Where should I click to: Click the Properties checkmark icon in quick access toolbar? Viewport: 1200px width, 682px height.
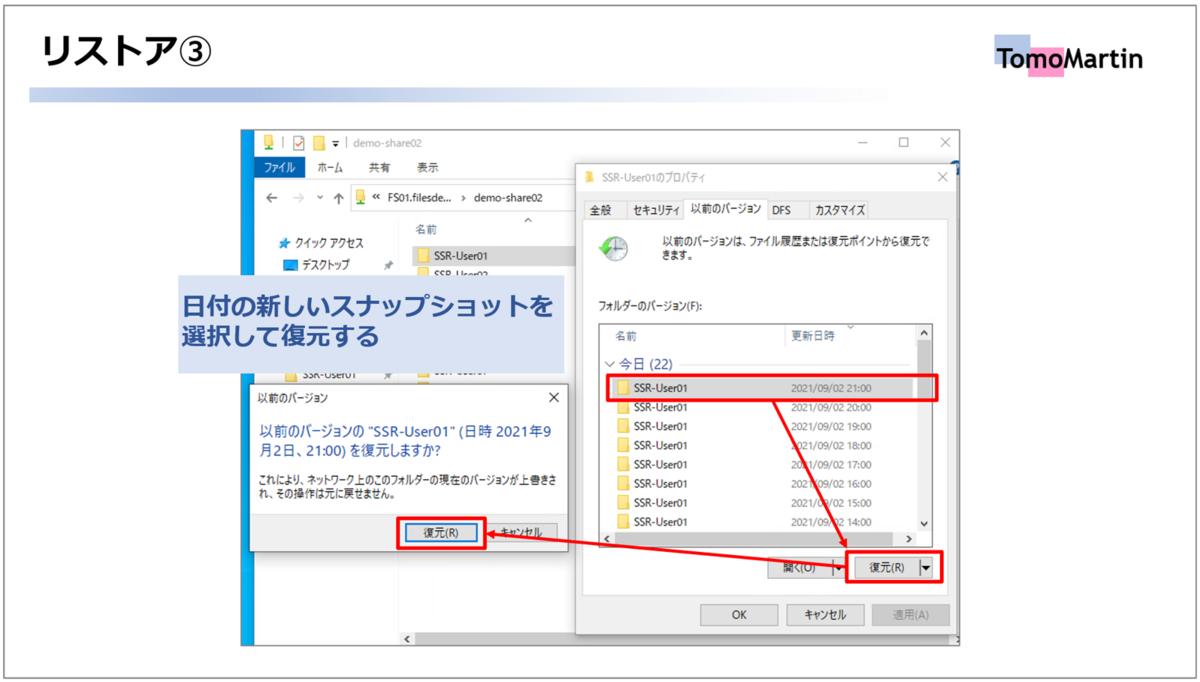point(298,143)
